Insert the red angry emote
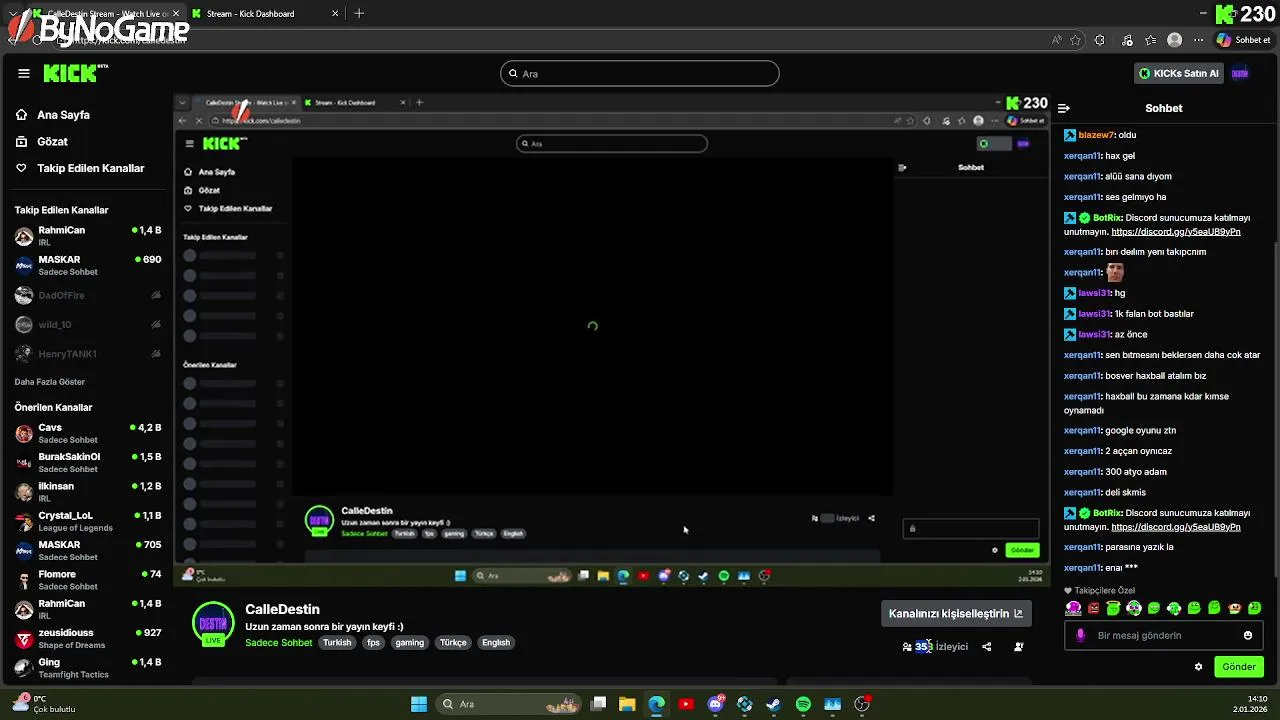 [1093, 608]
